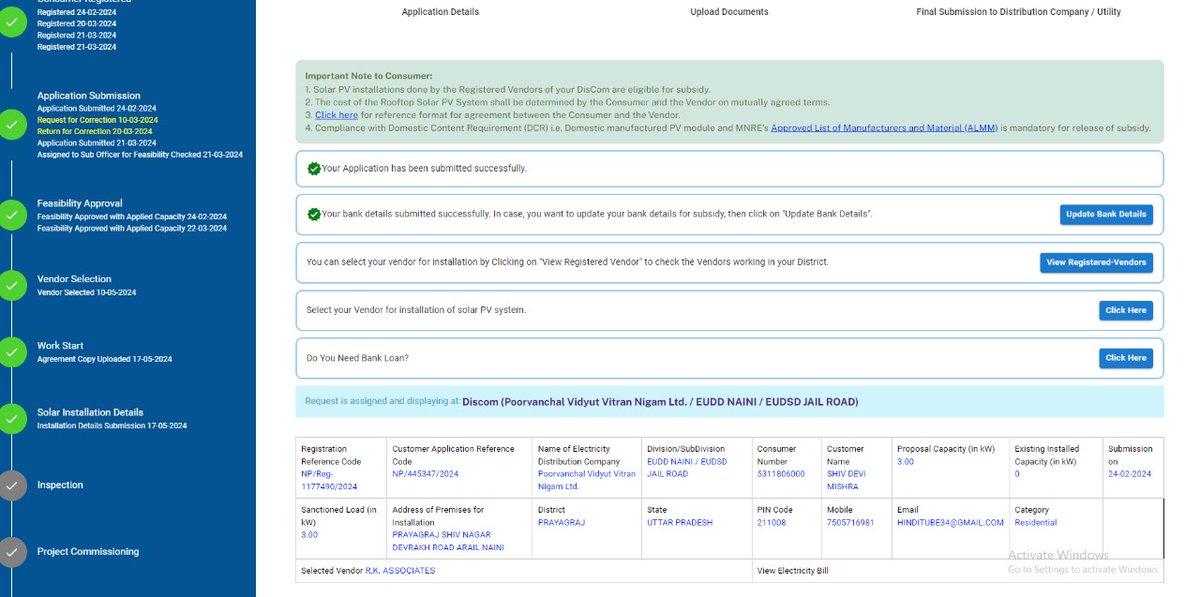Click the grey Inspection step icon
Viewport: 1200px width, 597px height.
[11, 485]
